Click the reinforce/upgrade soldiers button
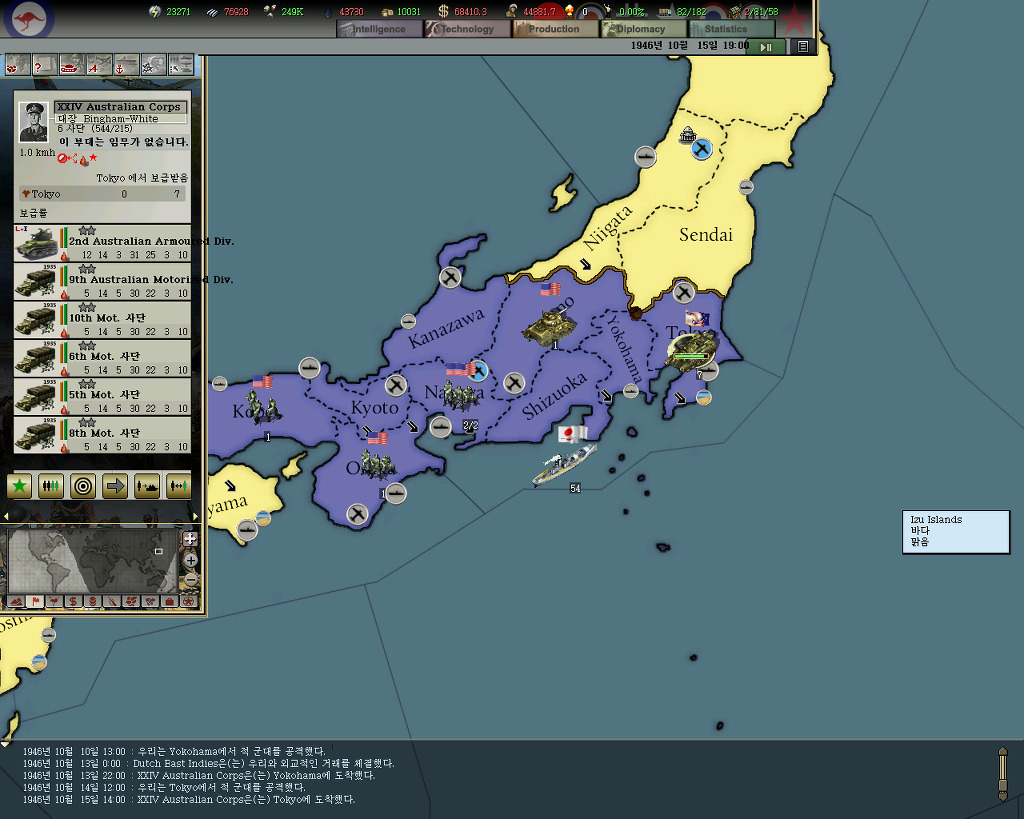This screenshot has height=819, width=1024. [x=51, y=486]
